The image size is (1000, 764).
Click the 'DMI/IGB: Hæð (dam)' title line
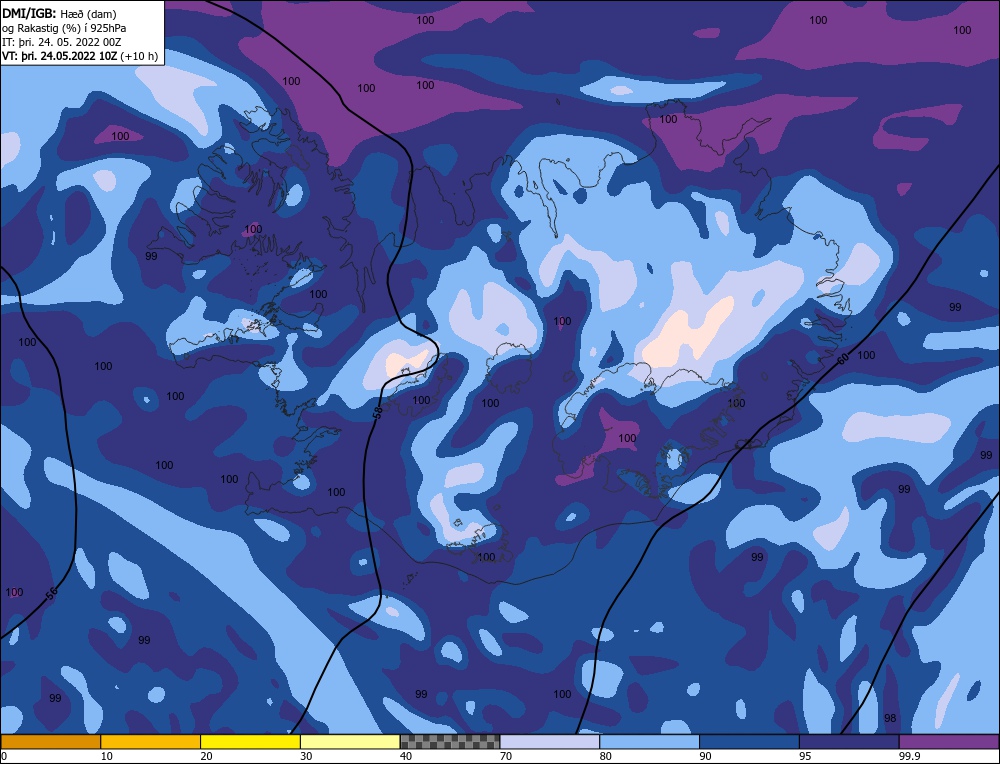[x=59, y=14]
